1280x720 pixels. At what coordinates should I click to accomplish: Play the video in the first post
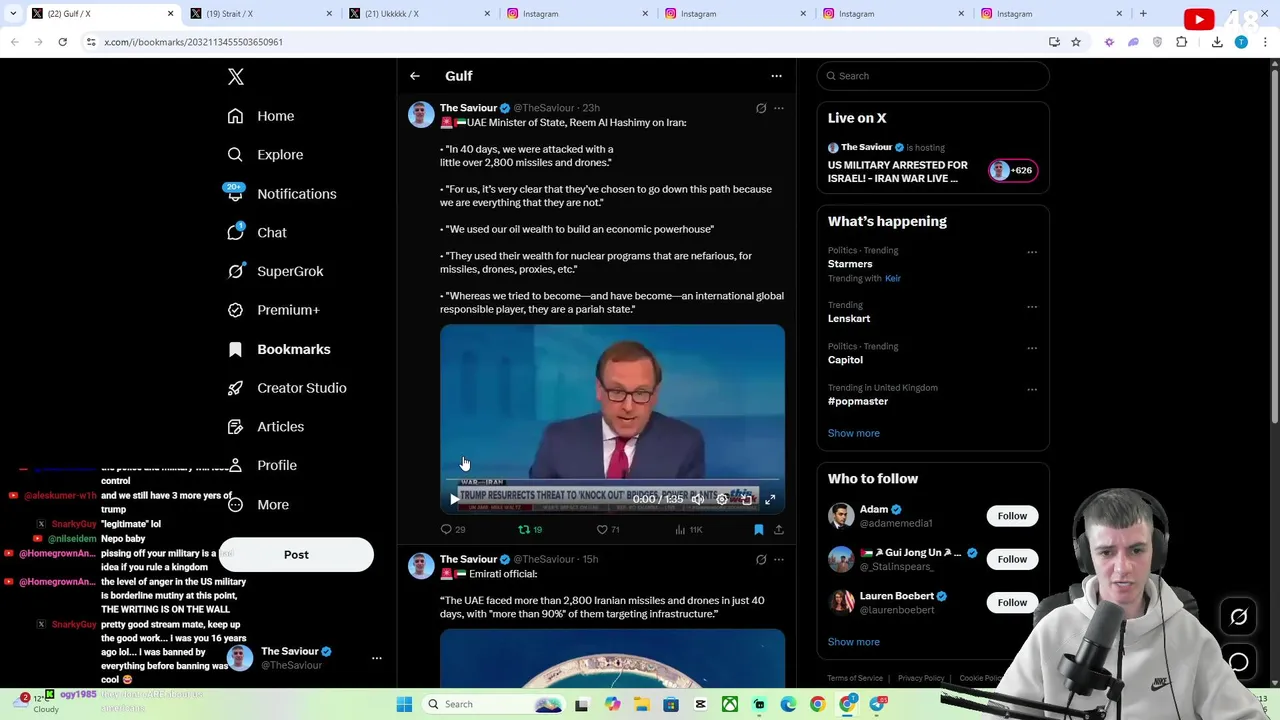point(454,499)
